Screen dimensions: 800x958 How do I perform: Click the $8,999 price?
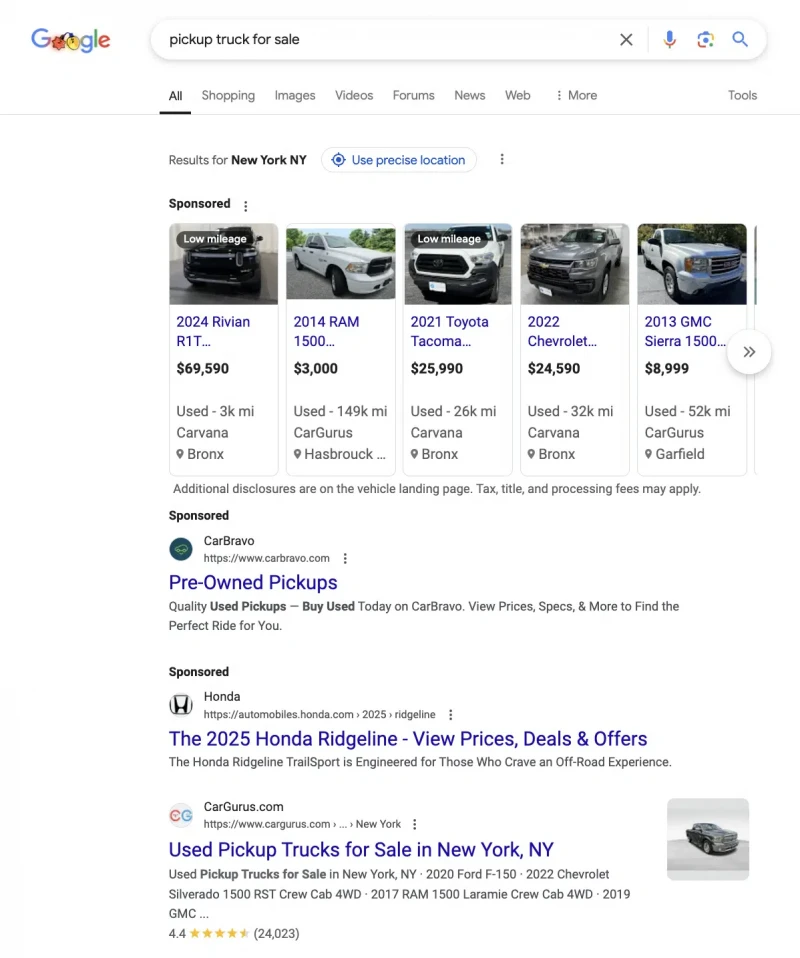[x=666, y=368]
